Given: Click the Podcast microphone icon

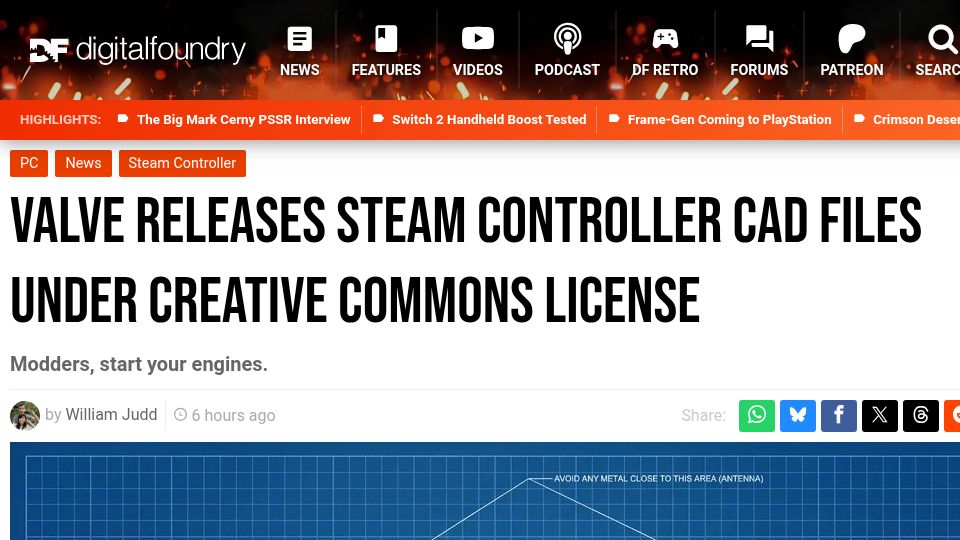Looking at the screenshot, I should tap(567, 39).
